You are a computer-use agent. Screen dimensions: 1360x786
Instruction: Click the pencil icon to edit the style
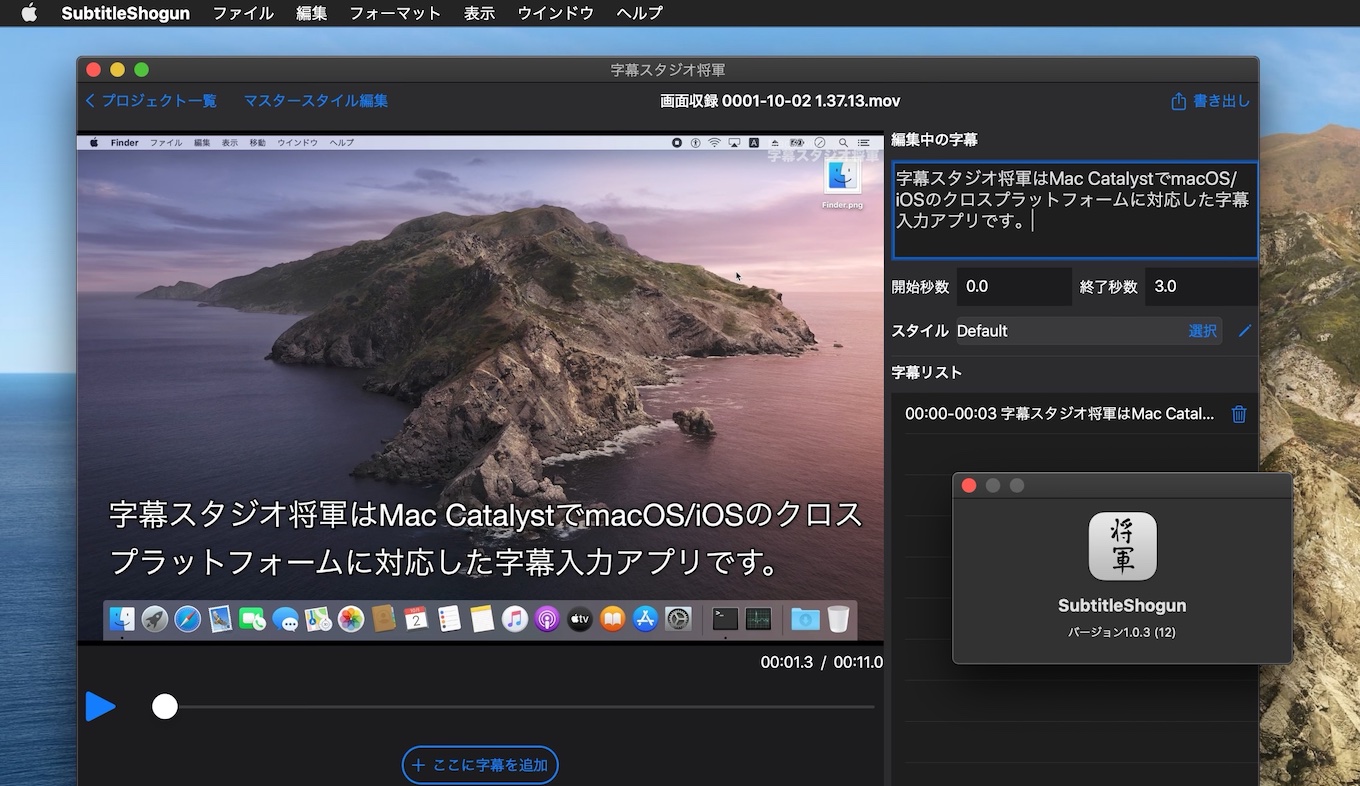click(1245, 331)
